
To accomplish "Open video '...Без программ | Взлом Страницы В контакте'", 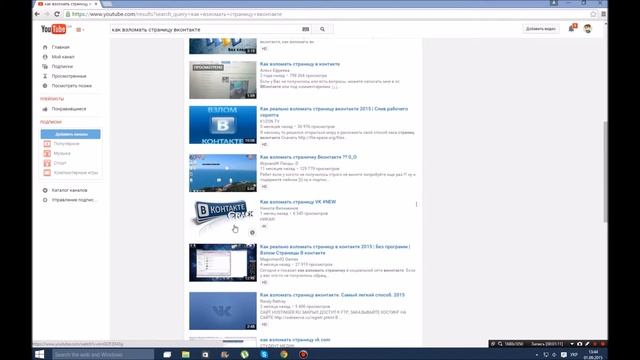I will [335, 250].
